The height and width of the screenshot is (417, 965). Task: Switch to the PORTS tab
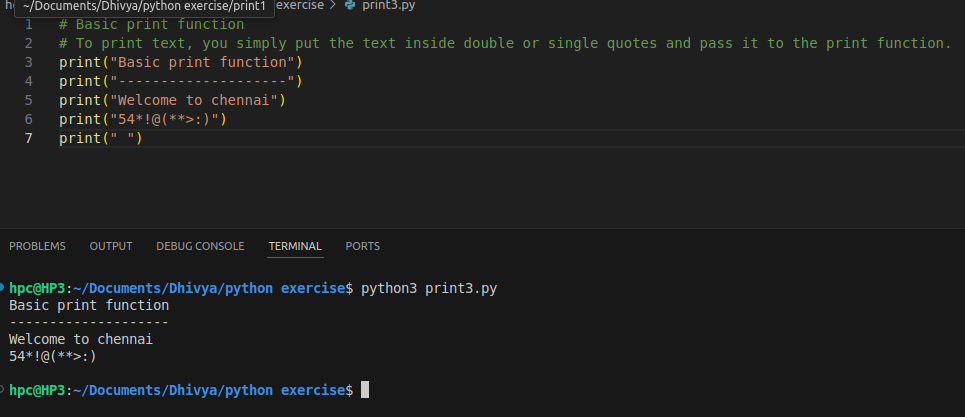[362, 246]
